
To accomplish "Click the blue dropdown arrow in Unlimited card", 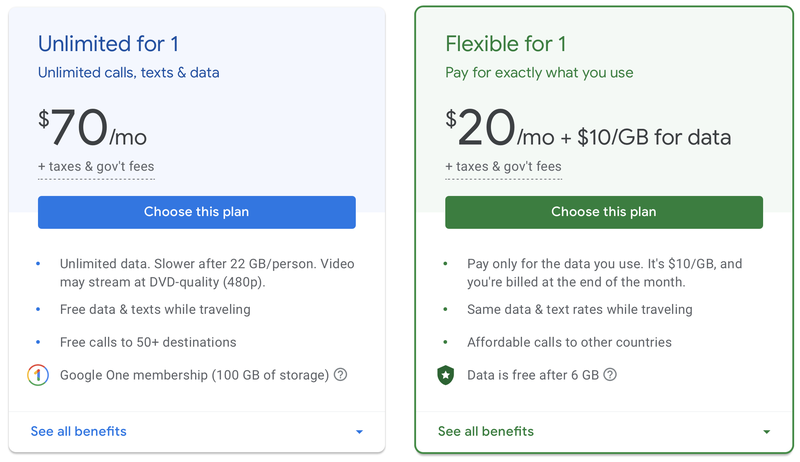I will pos(359,432).
